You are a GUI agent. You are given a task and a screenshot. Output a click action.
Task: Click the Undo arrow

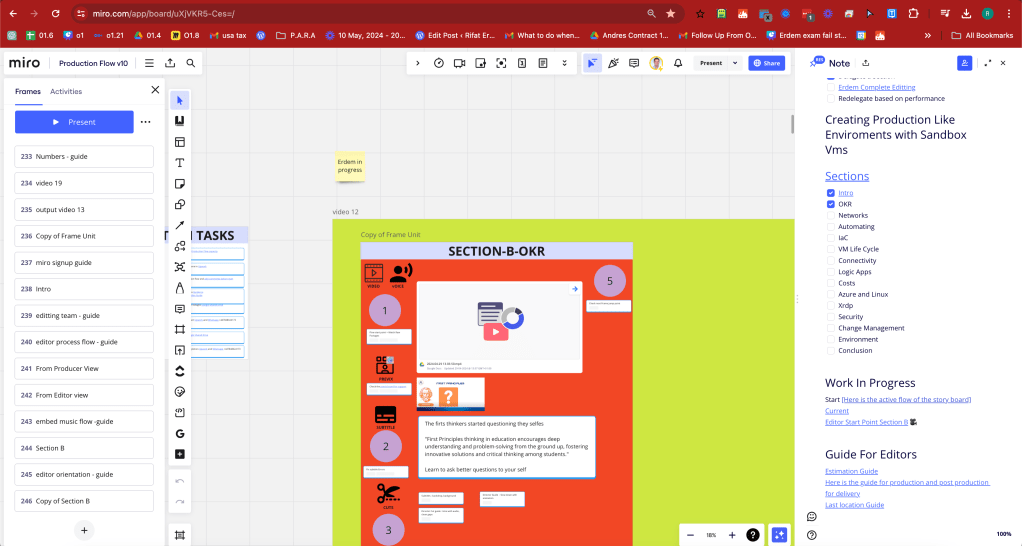(x=180, y=481)
